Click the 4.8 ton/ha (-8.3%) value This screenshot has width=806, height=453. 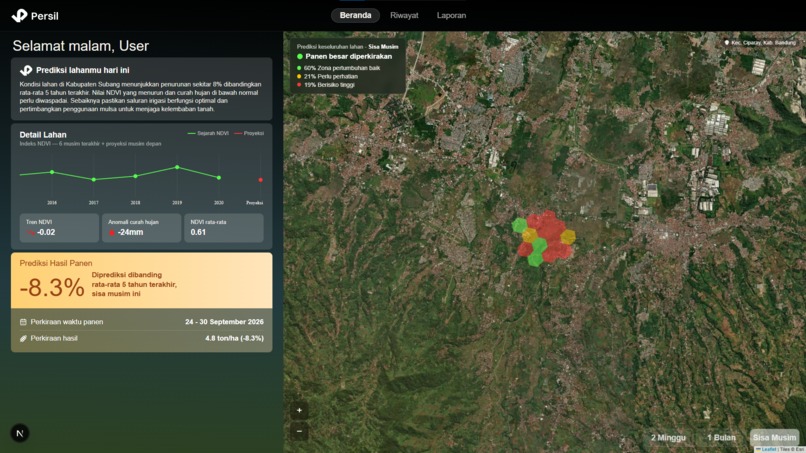pyautogui.click(x=234, y=338)
